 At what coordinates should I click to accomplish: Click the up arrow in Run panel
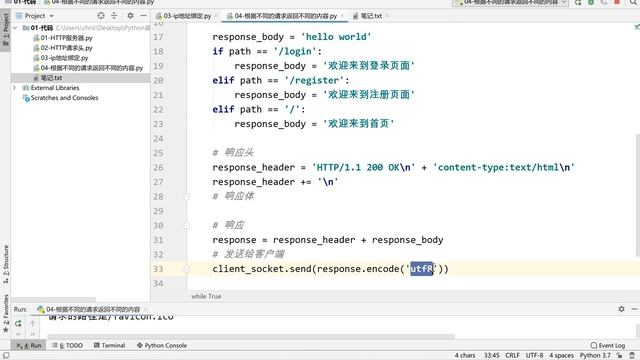tap(32, 323)
